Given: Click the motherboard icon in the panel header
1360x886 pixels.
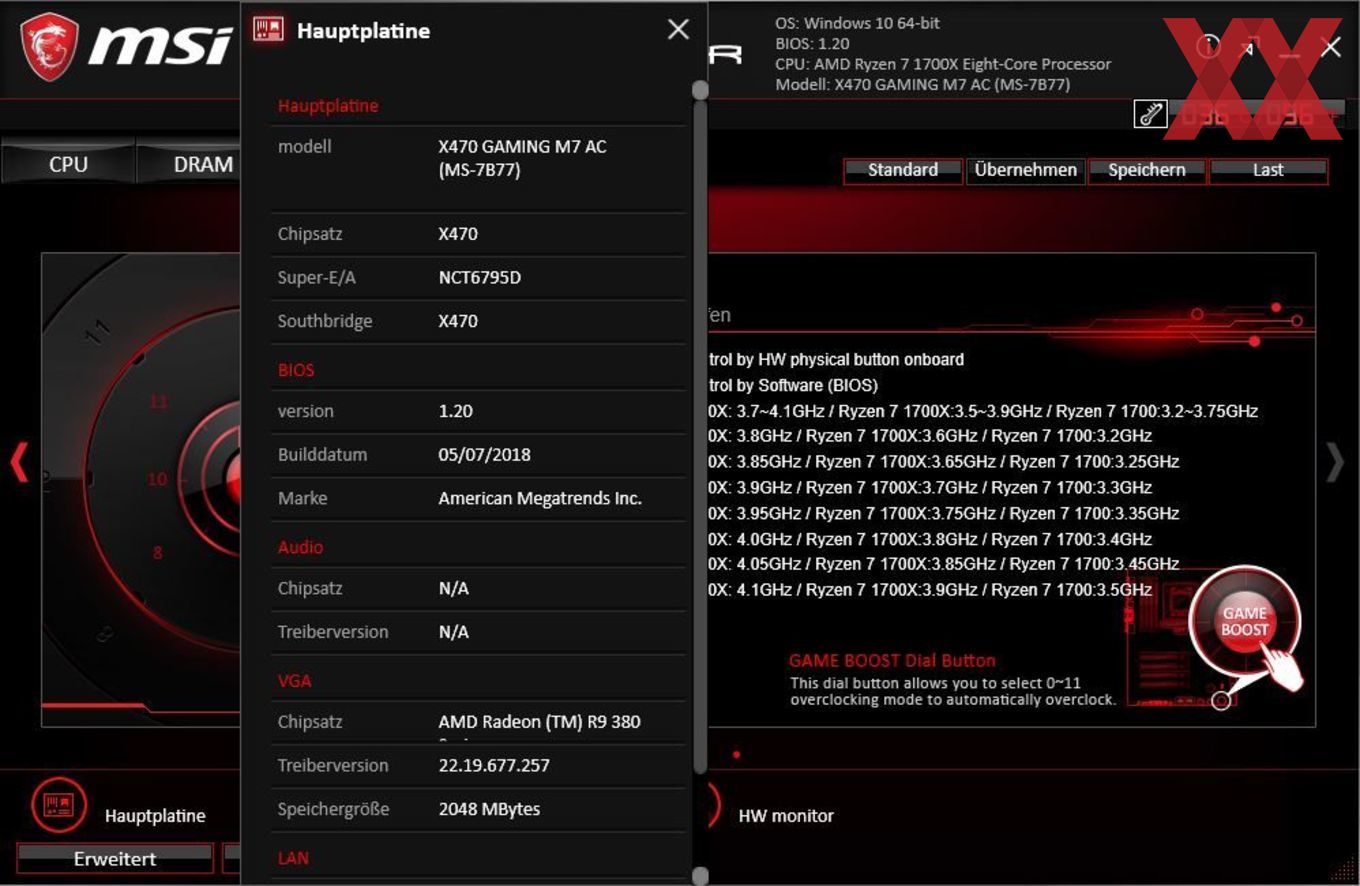Looking at the screenshot, I should (x=268, y=30).
